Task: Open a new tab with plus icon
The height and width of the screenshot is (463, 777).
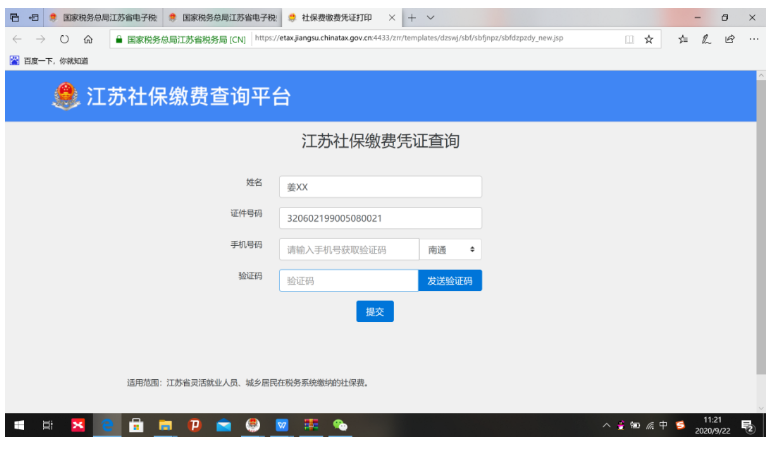Action: point(412,18)
